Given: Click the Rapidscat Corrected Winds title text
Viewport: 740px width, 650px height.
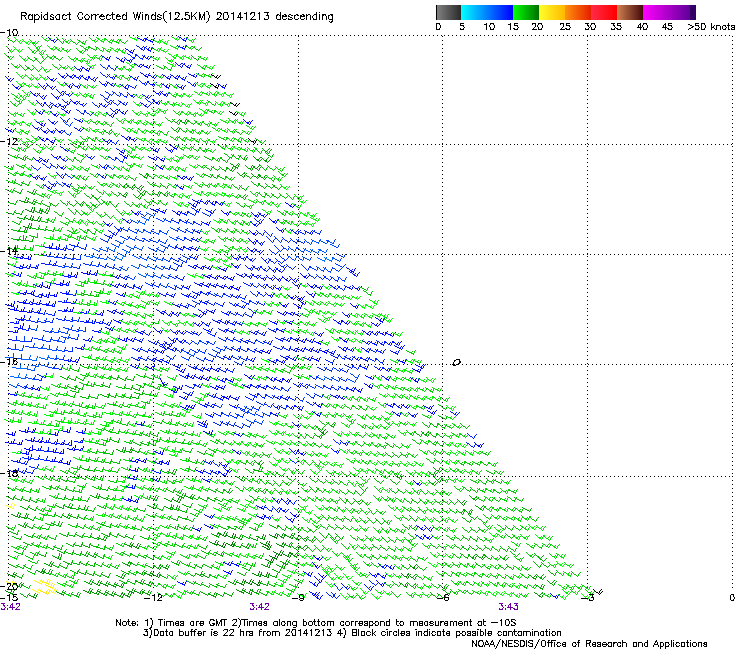Looking at the screenshot, I should point(177,16).
